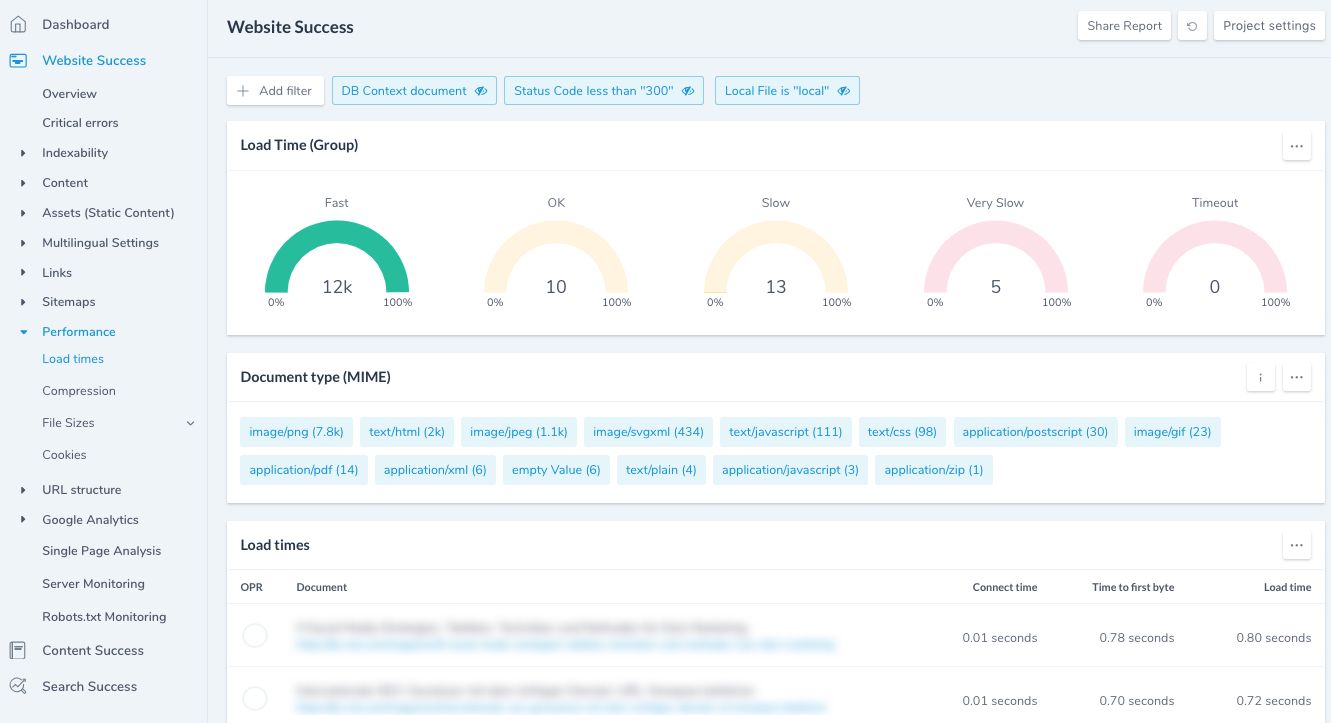The height and width of the screenshot is (723, 1331).
Task: Filter by text/javascript (111) tag
Action: coord(785,432)
